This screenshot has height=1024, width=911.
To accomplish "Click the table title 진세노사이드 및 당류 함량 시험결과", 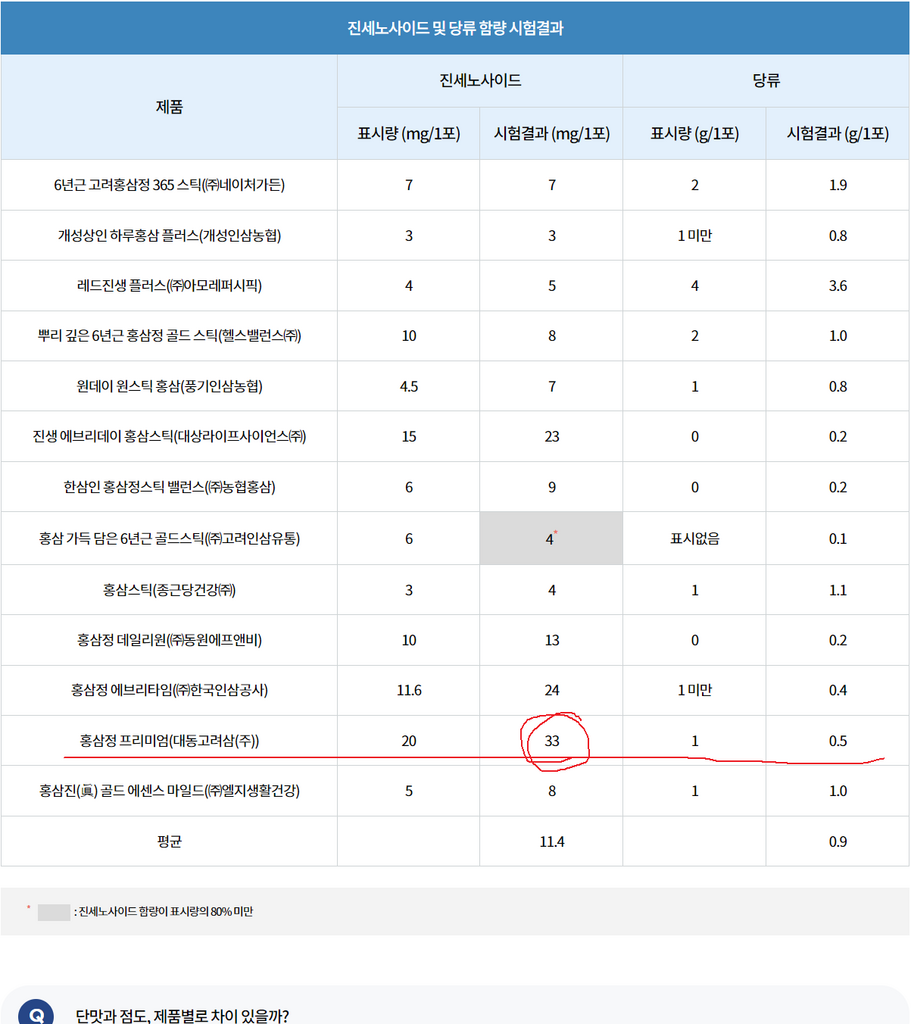I will 455,28.
